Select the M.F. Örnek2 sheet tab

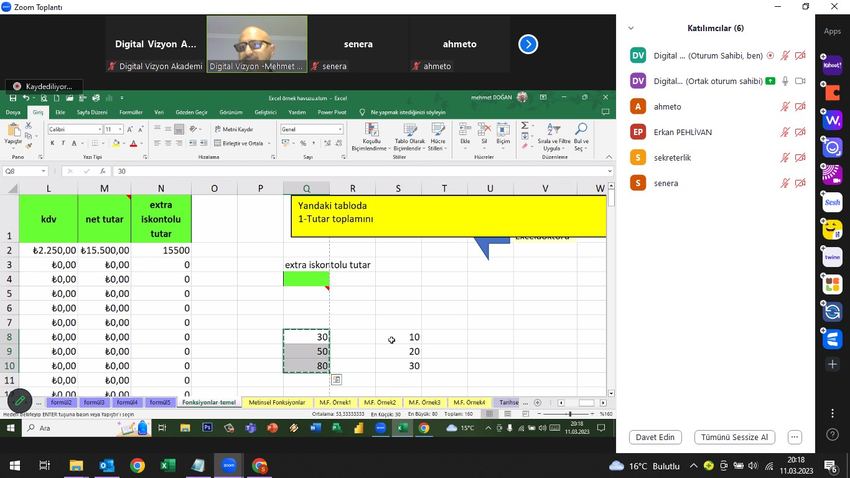point(379,403)
